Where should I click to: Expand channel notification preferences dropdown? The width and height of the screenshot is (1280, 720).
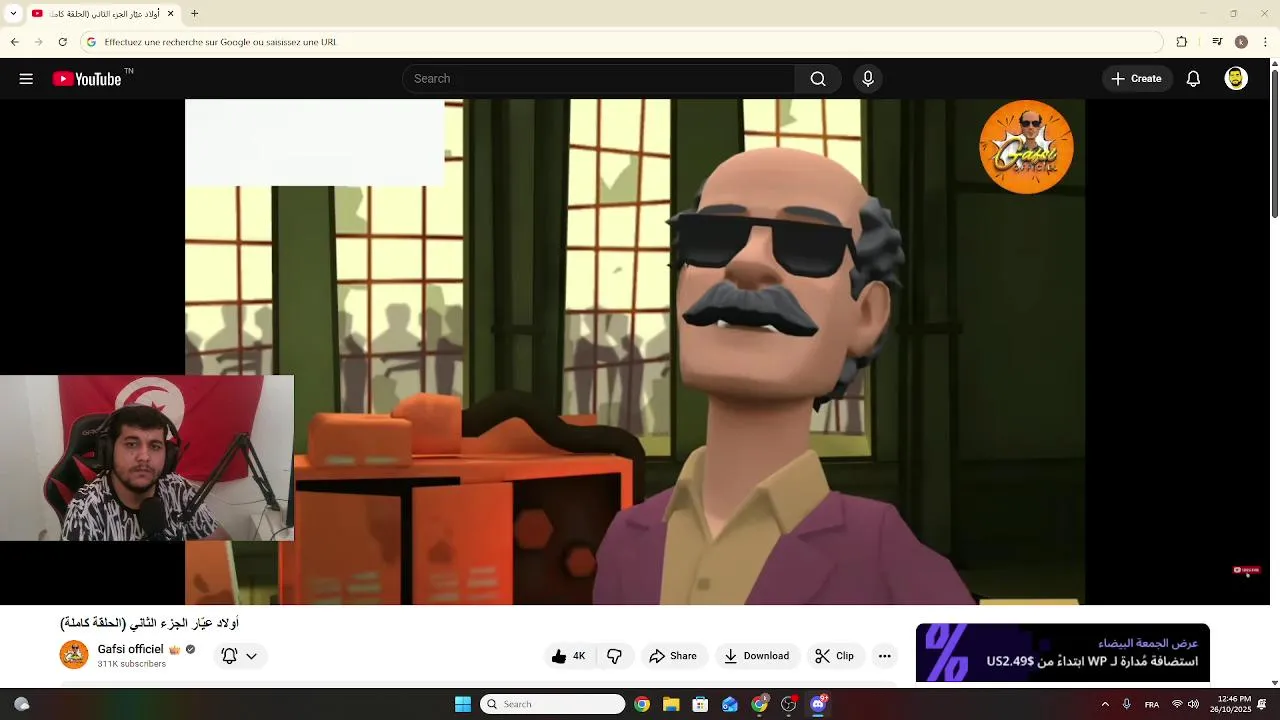(239, 656)
